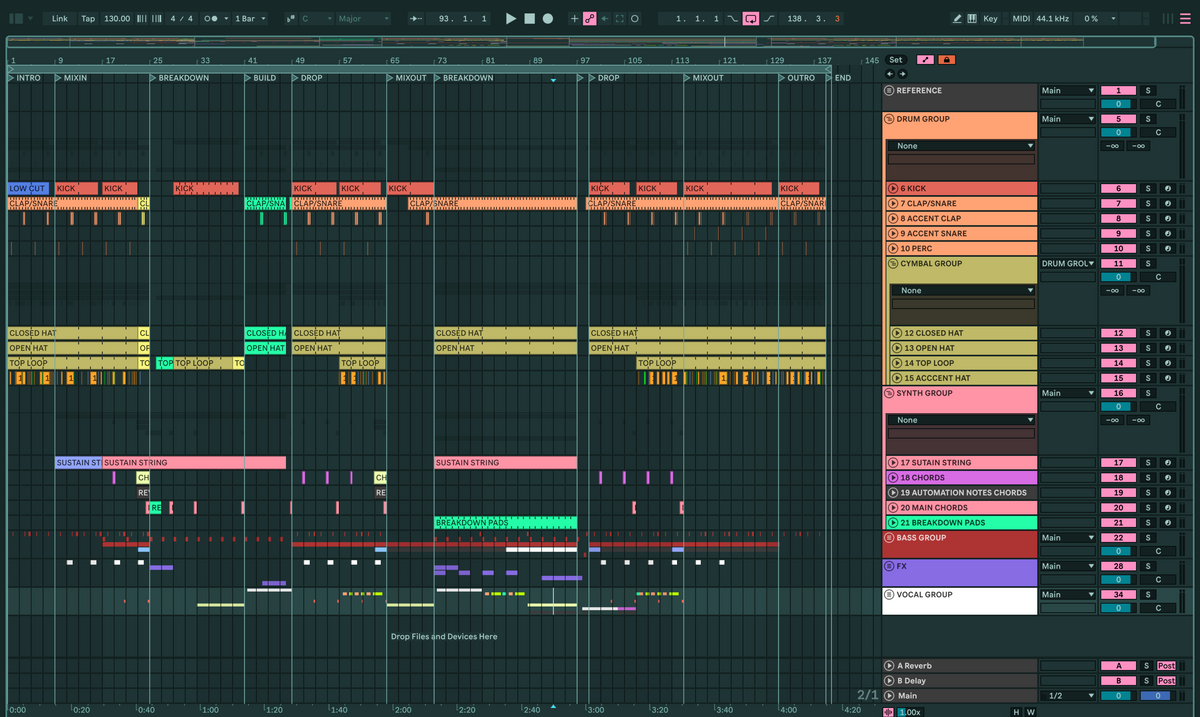Click the -∞ send slider on CYMBAL GROUP
1200x717 pixels.
pyautogui.click(x=1112, y=290)
